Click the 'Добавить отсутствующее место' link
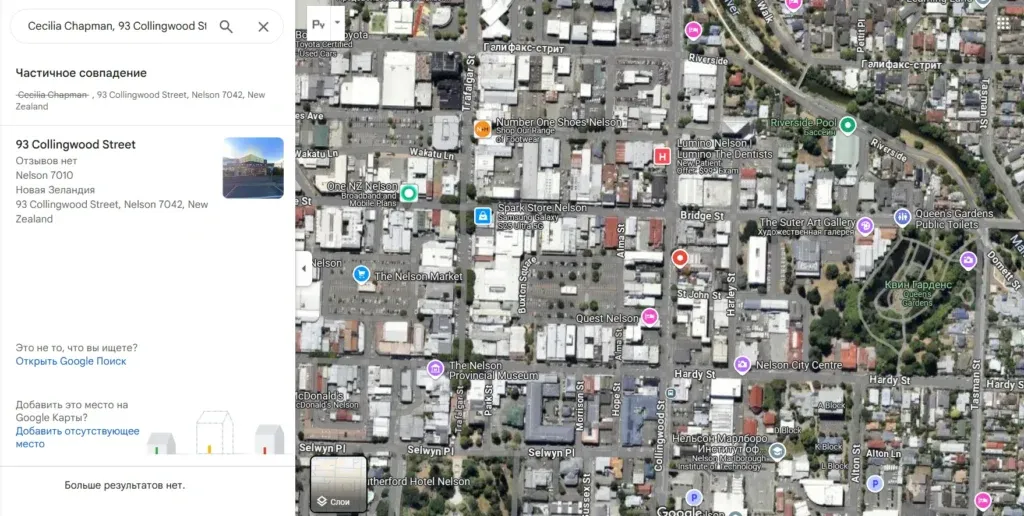The image size is (1024, 516). tap(78, 438)
